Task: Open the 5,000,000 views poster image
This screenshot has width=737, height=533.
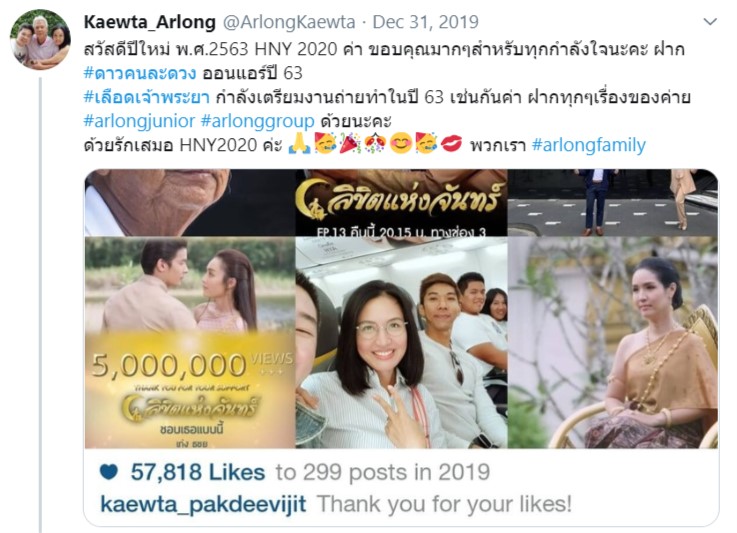Action: (190, 342)
